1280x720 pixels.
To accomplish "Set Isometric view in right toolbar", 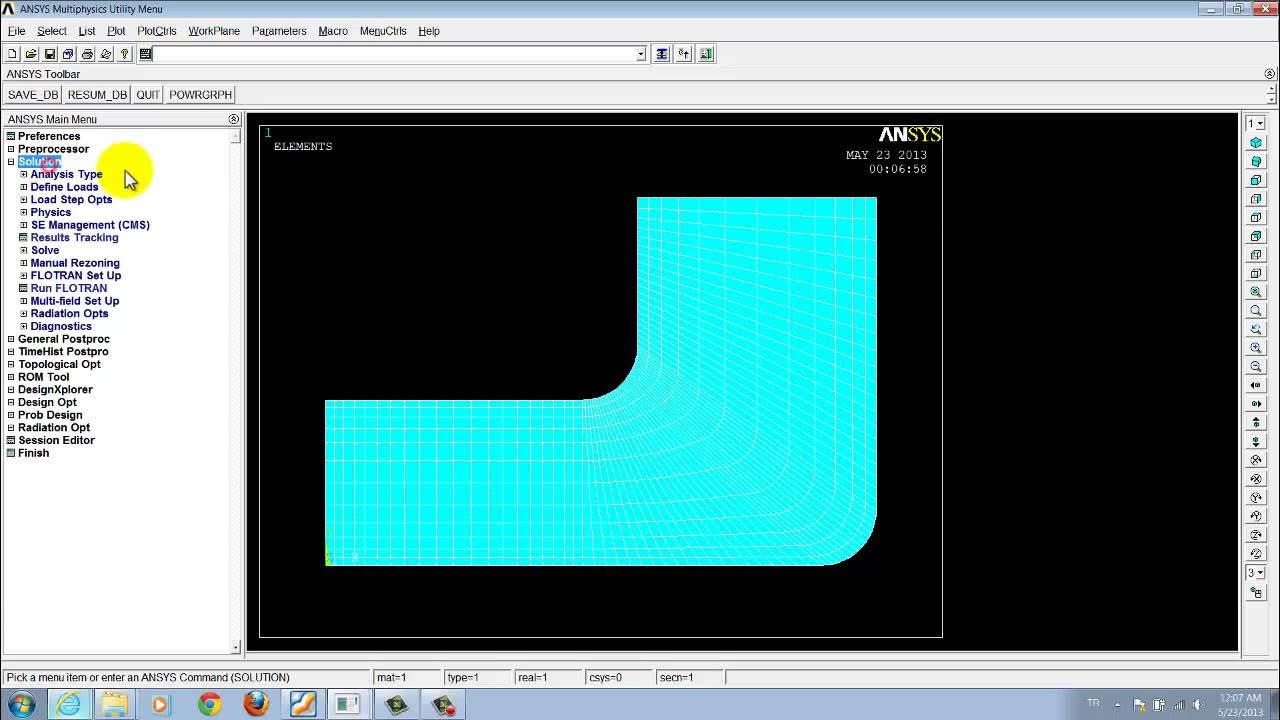I will tap(1256, 143).
